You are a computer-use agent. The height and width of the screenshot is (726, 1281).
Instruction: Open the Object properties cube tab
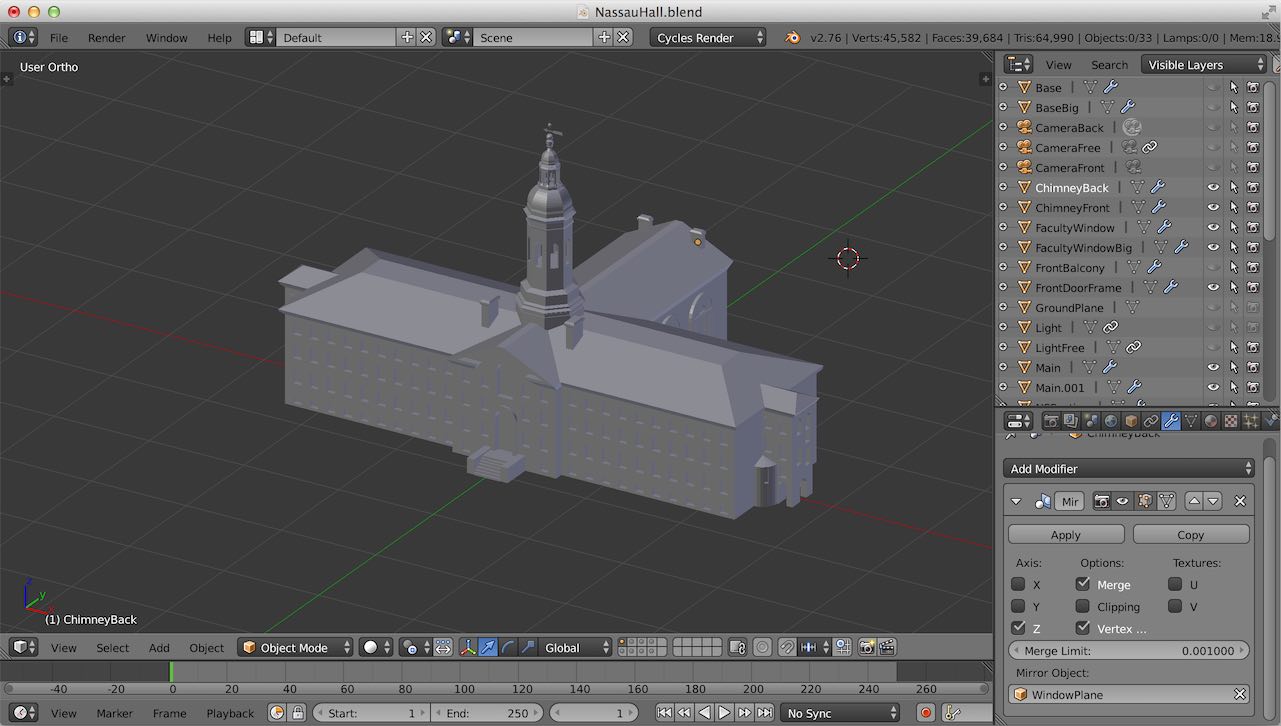coord(1131,421)
